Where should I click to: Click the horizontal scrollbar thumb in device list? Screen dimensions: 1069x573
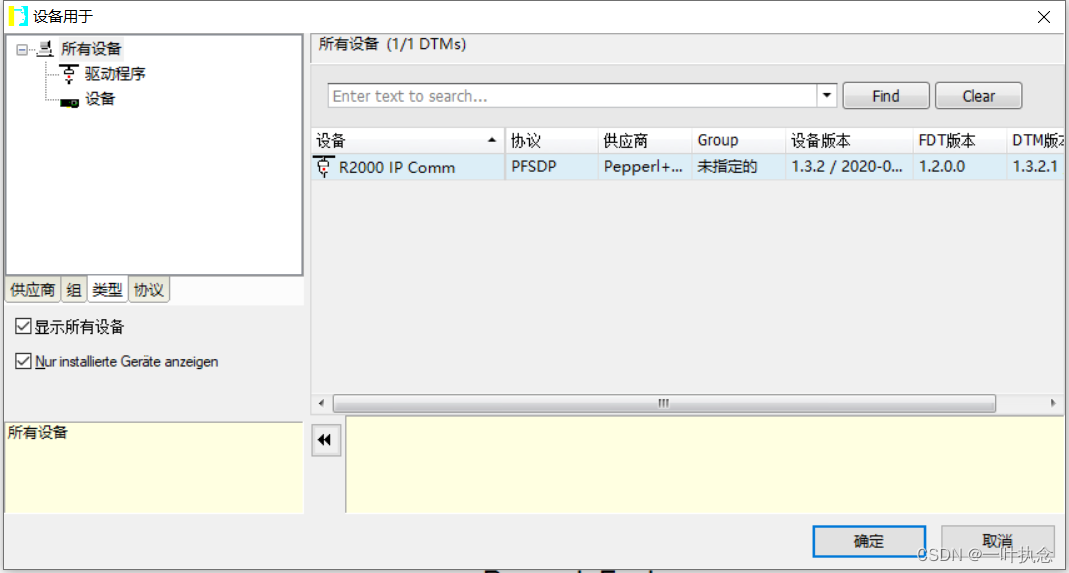(x=663, y=403)
